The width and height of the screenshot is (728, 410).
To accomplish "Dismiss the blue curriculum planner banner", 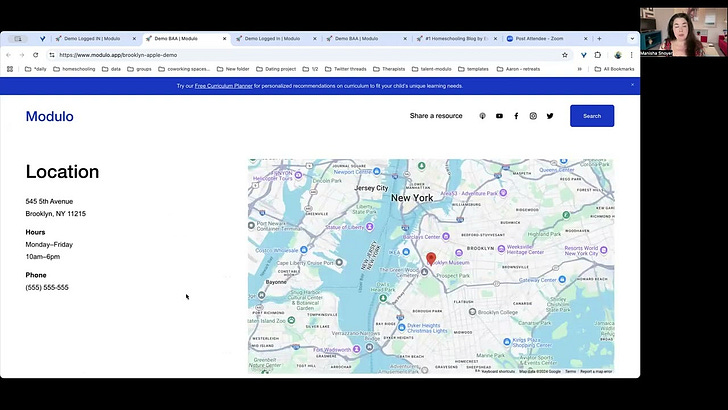I will tap(632, 85).
